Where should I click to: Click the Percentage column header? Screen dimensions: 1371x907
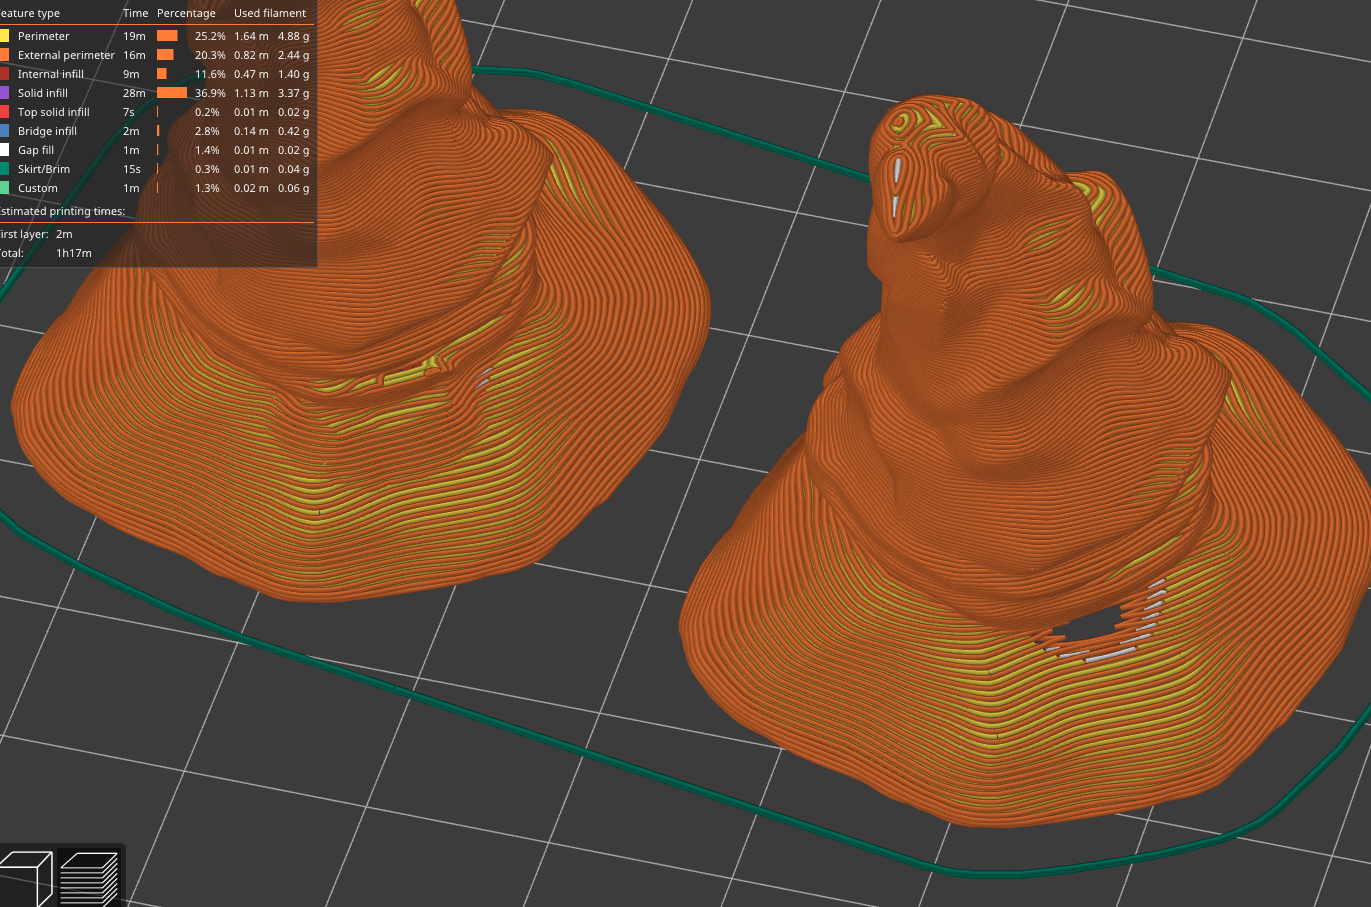click(186, 13)
